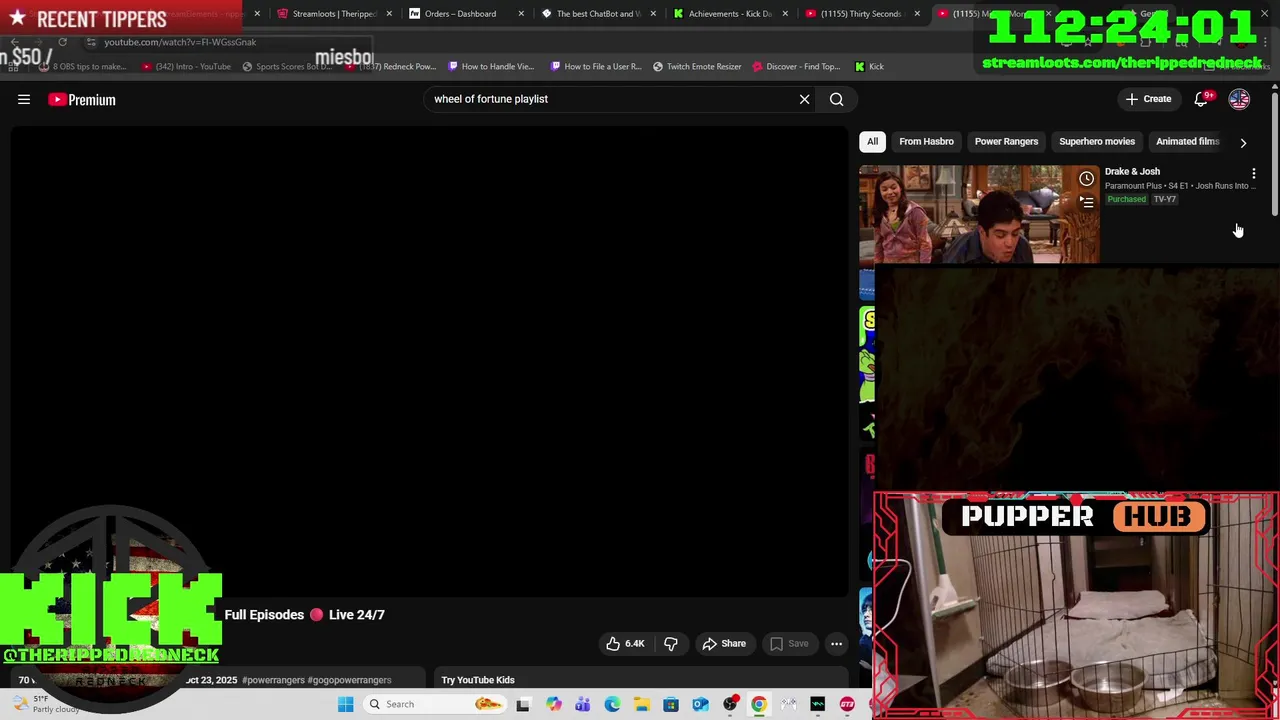Reload the page in Chrome
The image size is (1280, 720).
coord(62,42)
